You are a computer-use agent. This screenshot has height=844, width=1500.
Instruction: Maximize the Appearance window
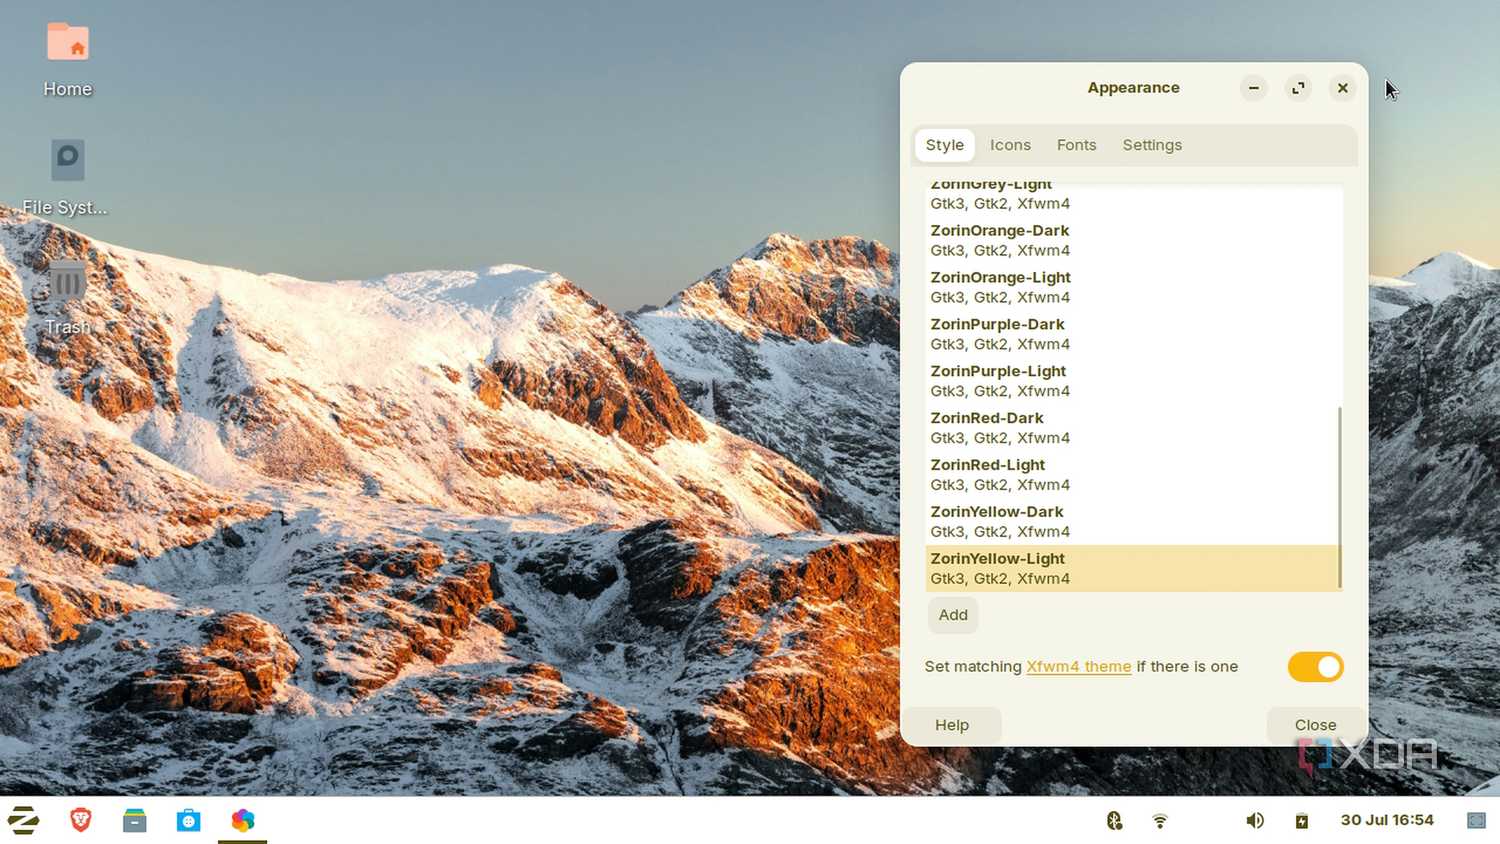coord(1298,88)
